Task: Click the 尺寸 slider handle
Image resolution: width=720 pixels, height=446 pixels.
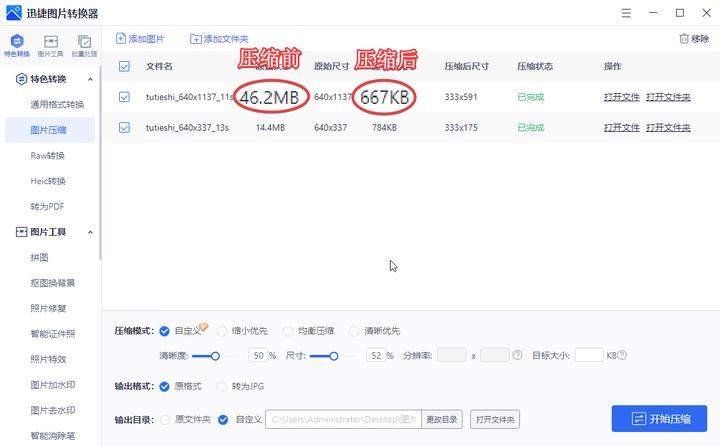Action: 334,356
